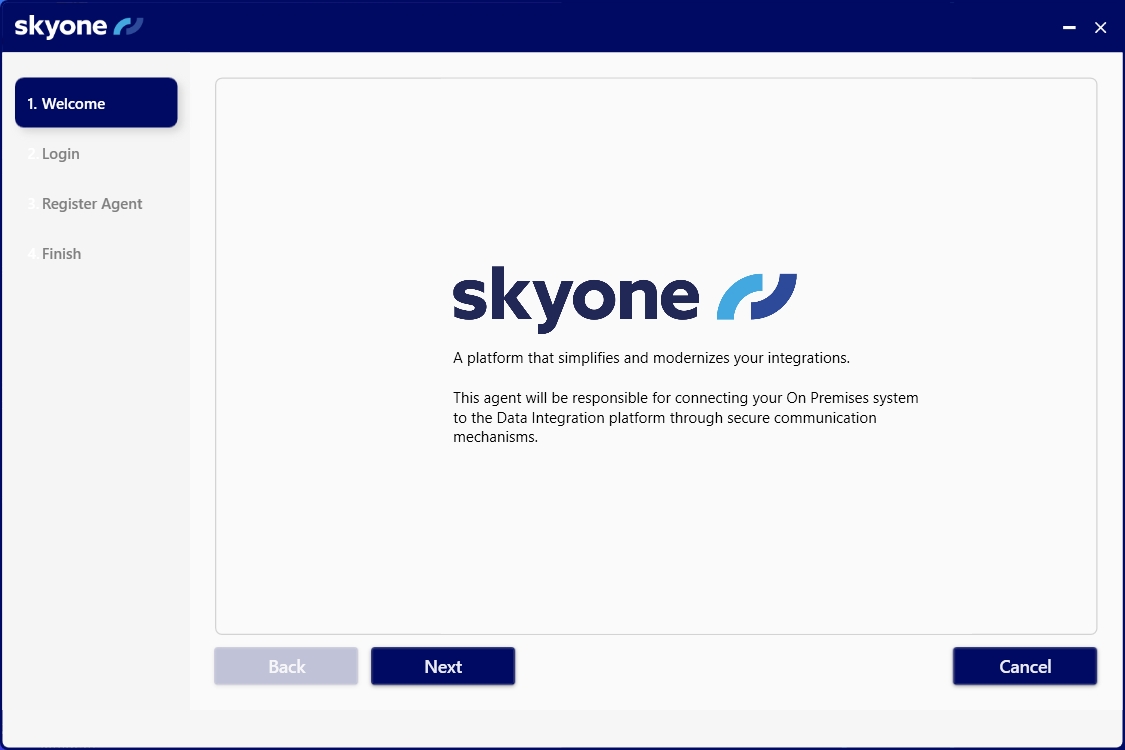Click the paragraph describing the On Premises agent
This screenshot has width=1125, height=750.
685,418
